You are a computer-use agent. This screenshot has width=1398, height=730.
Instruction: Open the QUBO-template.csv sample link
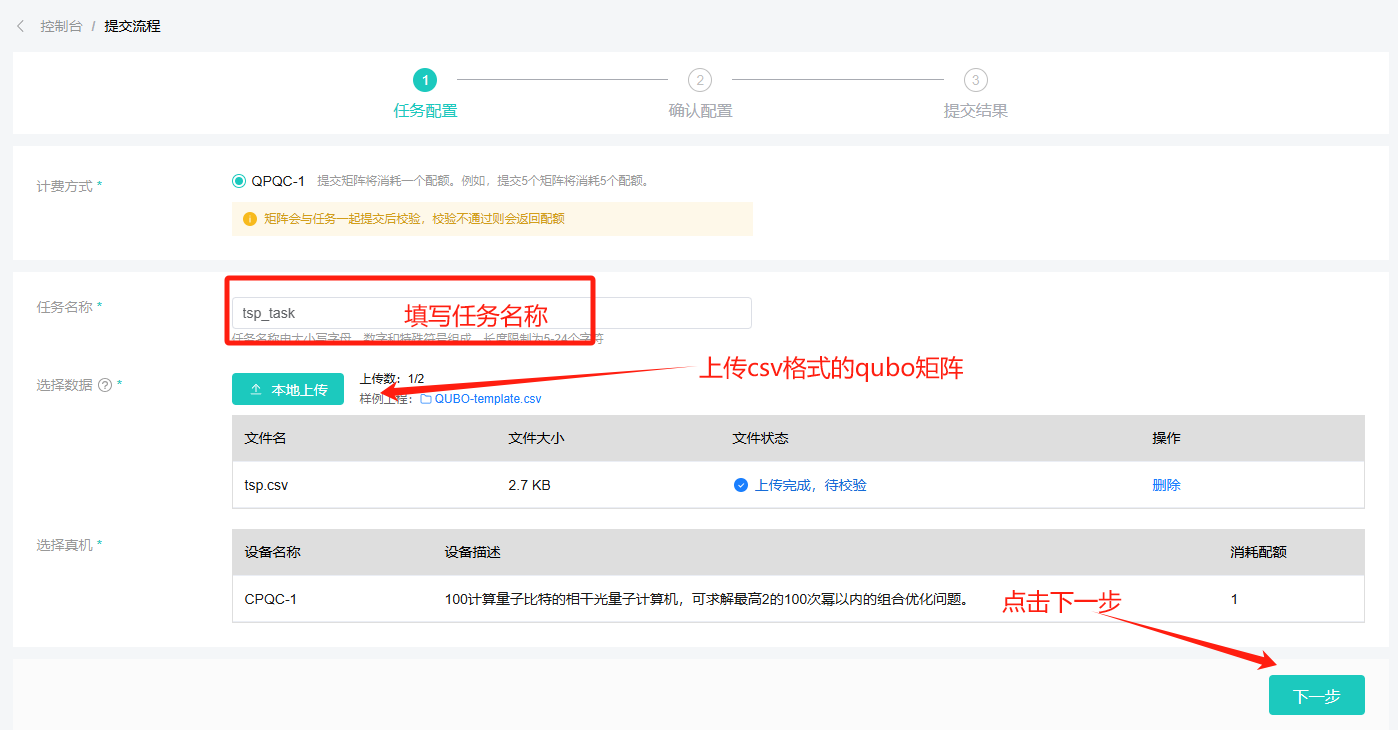pos(487,398)
